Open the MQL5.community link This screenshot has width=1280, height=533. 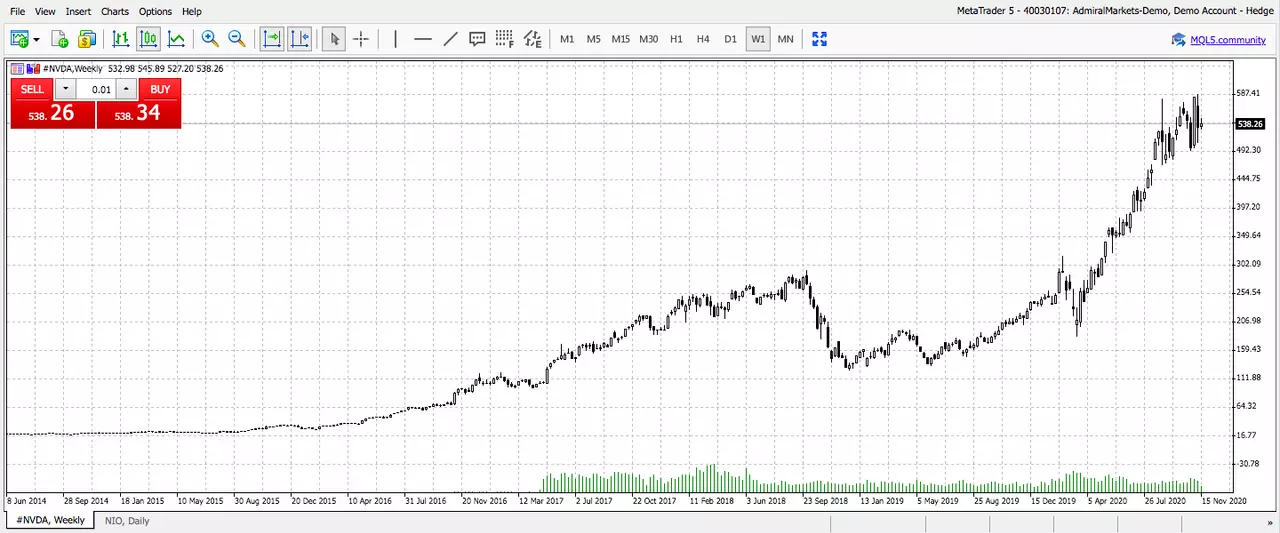(1228, 40)
